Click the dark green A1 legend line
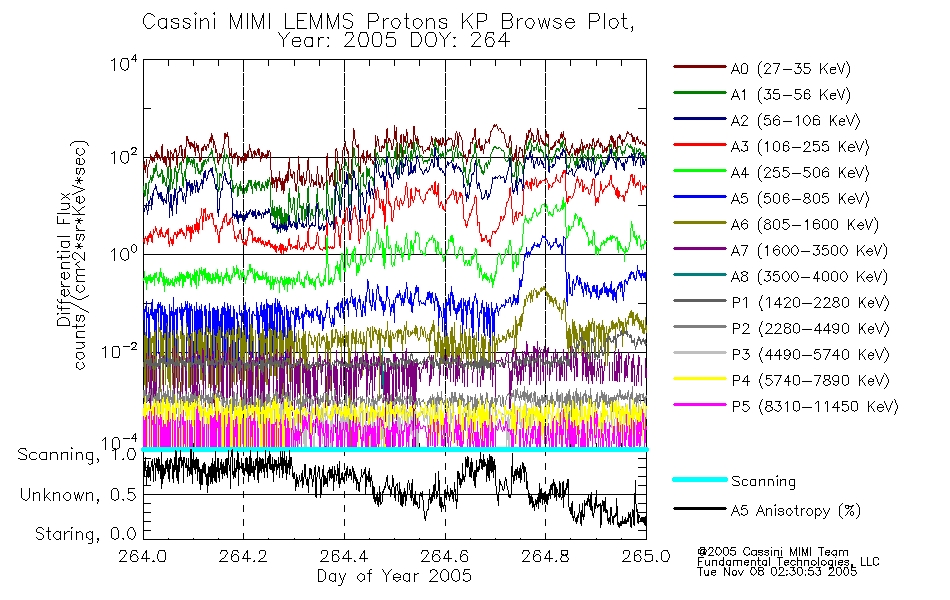The width and height of the screenshot is (950, 600). tap(700, 93)
